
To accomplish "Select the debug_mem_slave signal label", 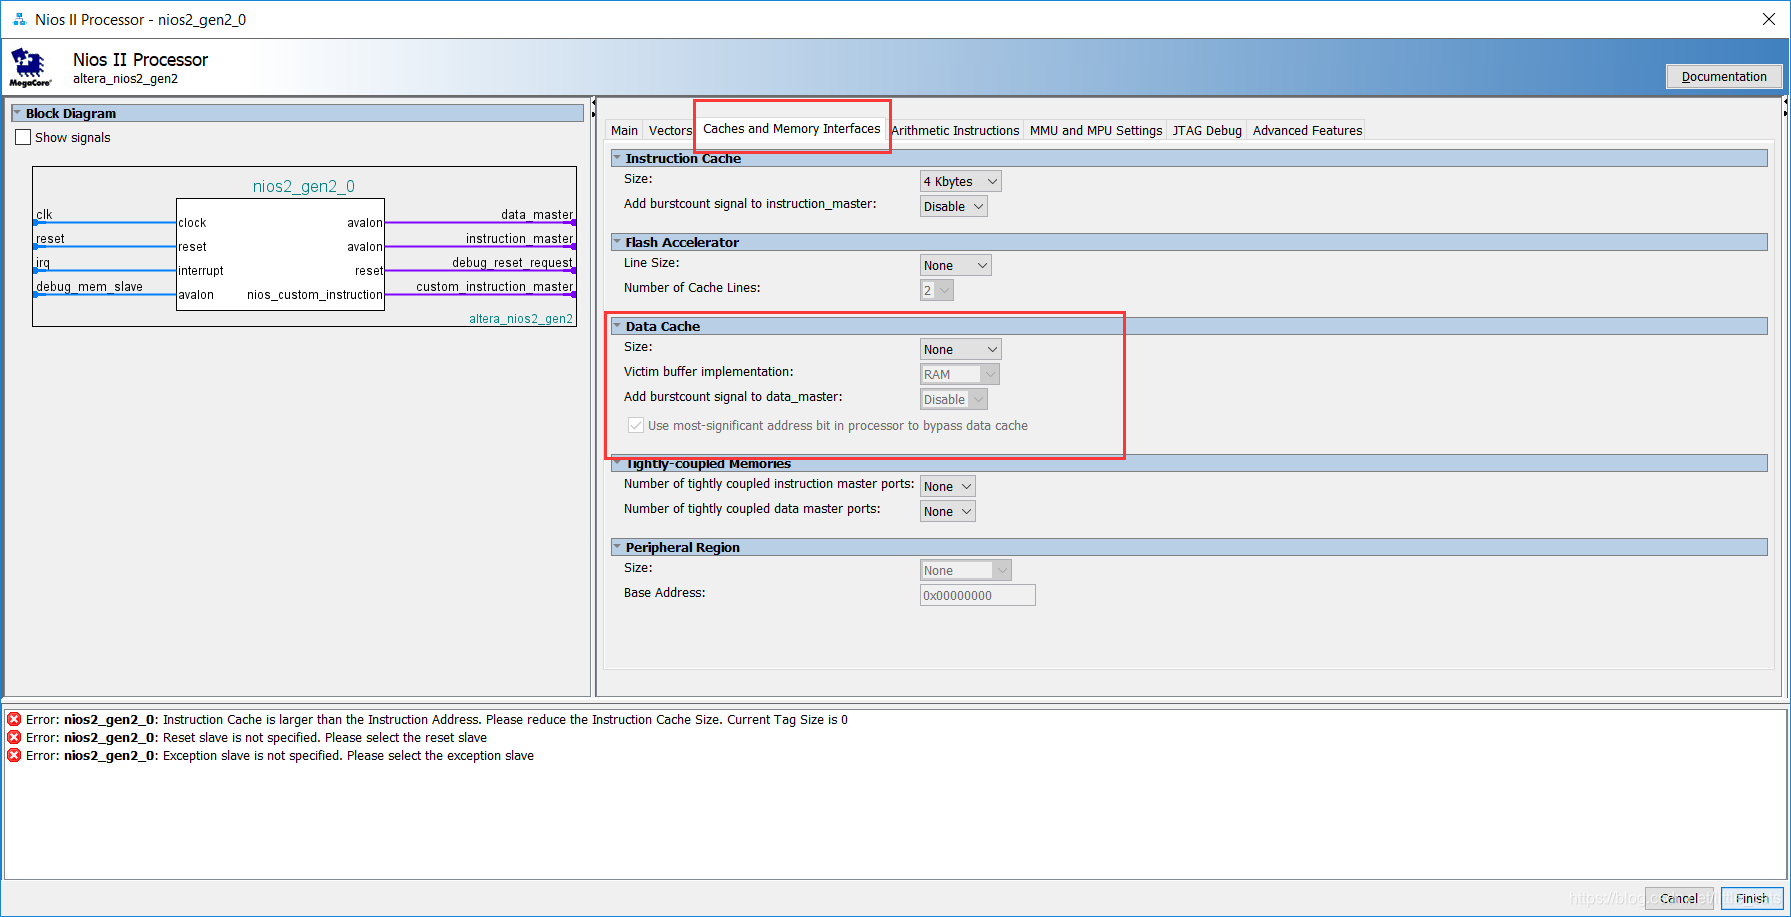I will 89,286.
